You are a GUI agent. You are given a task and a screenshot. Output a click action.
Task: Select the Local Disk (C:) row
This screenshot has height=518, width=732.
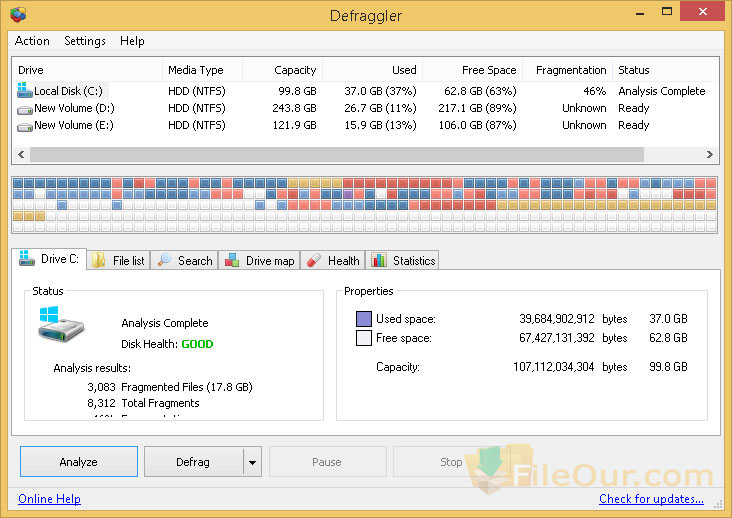pos(365,91)
